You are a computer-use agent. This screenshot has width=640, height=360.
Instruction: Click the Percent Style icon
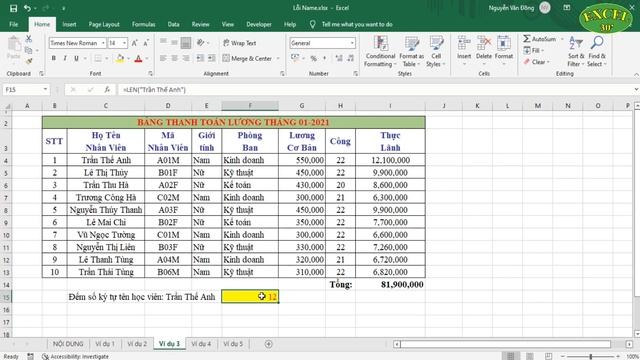click(x=313, y=58)
